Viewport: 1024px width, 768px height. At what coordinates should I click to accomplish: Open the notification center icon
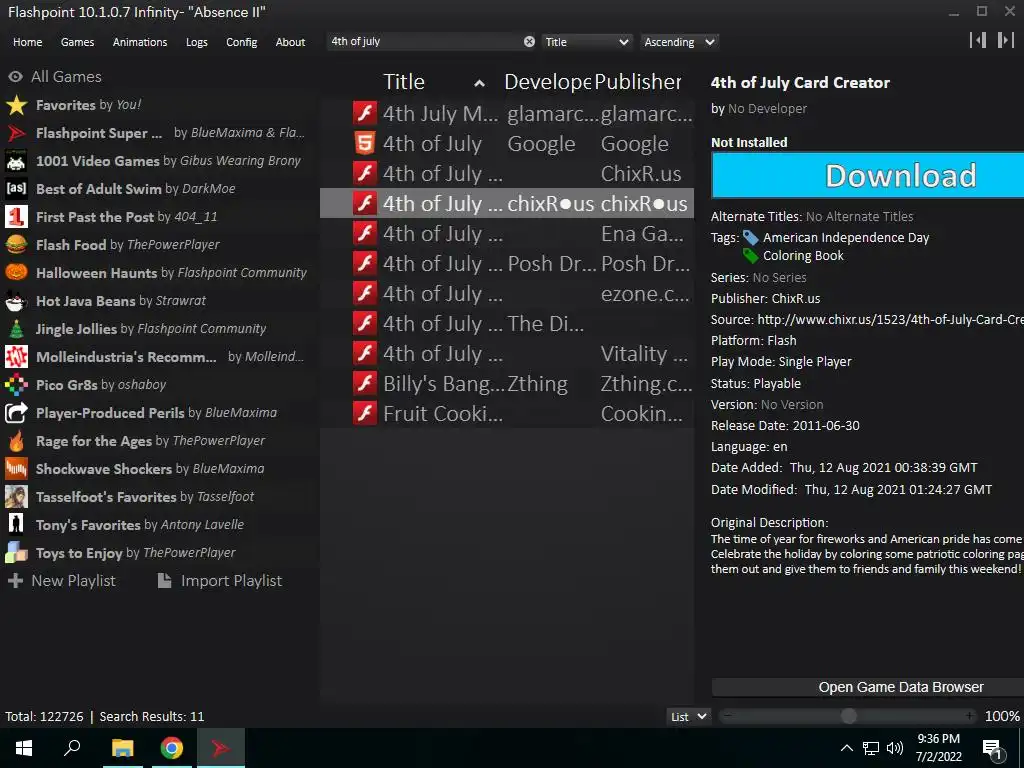click(x=993, y=748)
